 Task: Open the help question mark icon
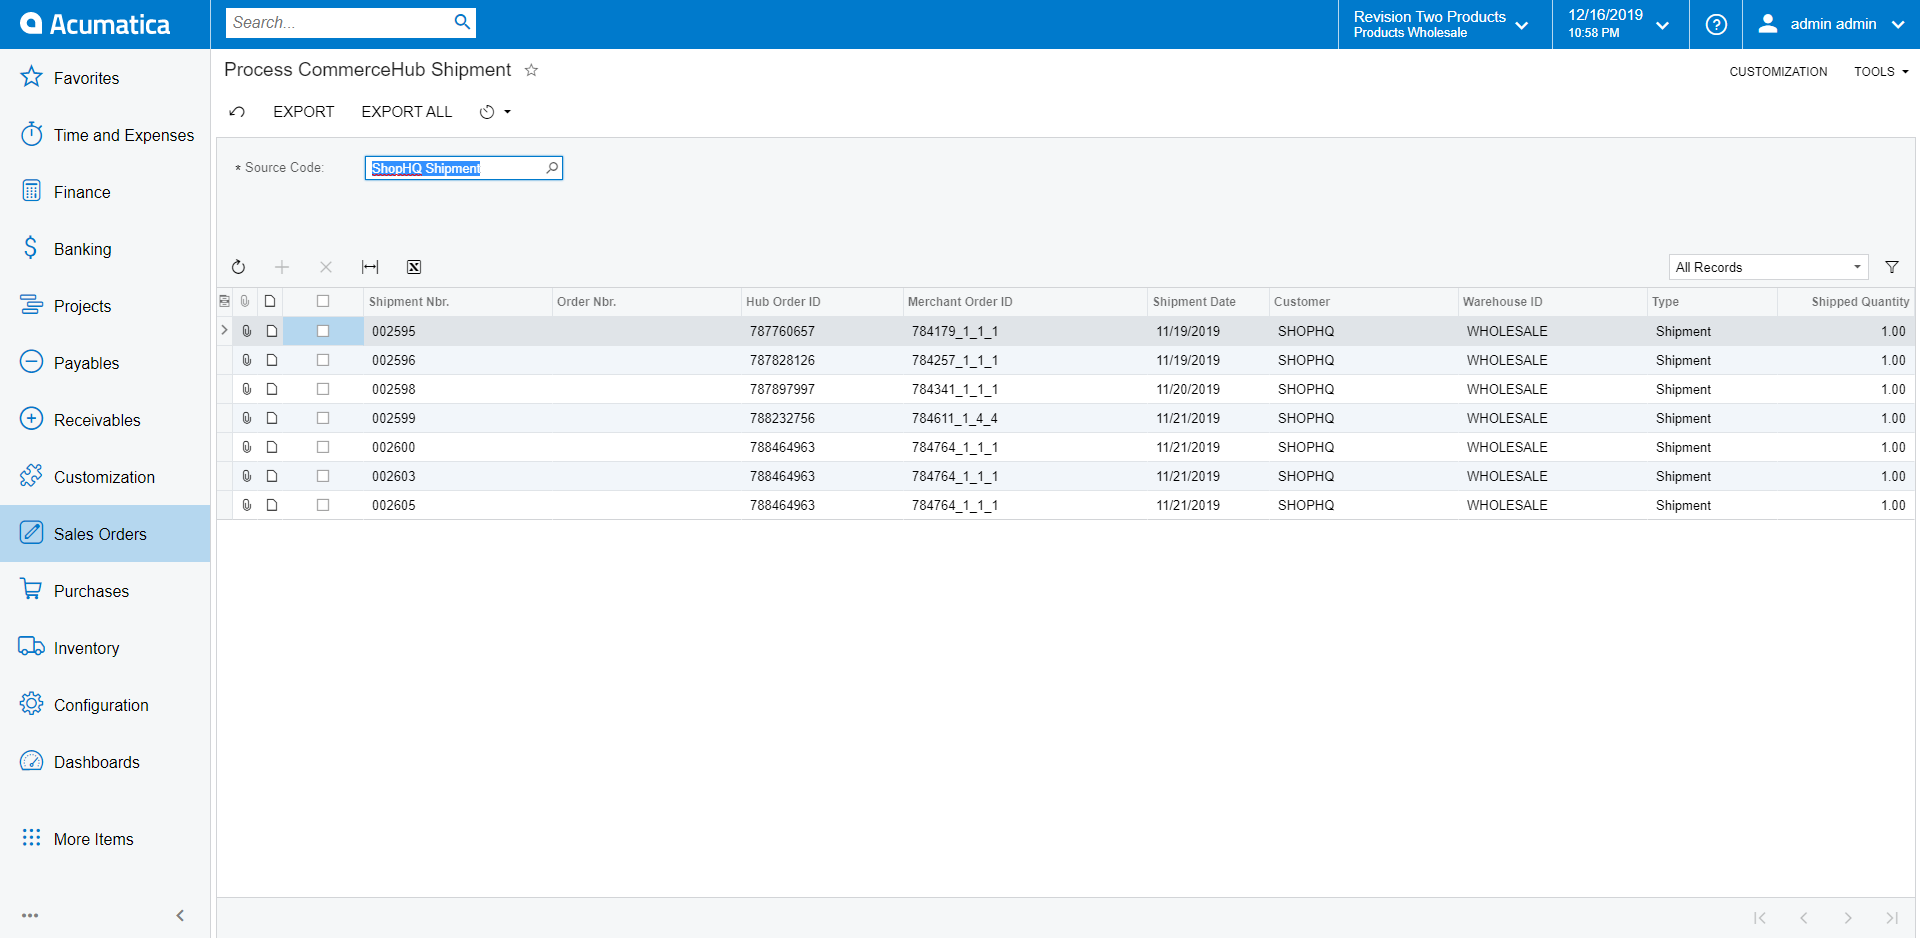point(1716,24)
